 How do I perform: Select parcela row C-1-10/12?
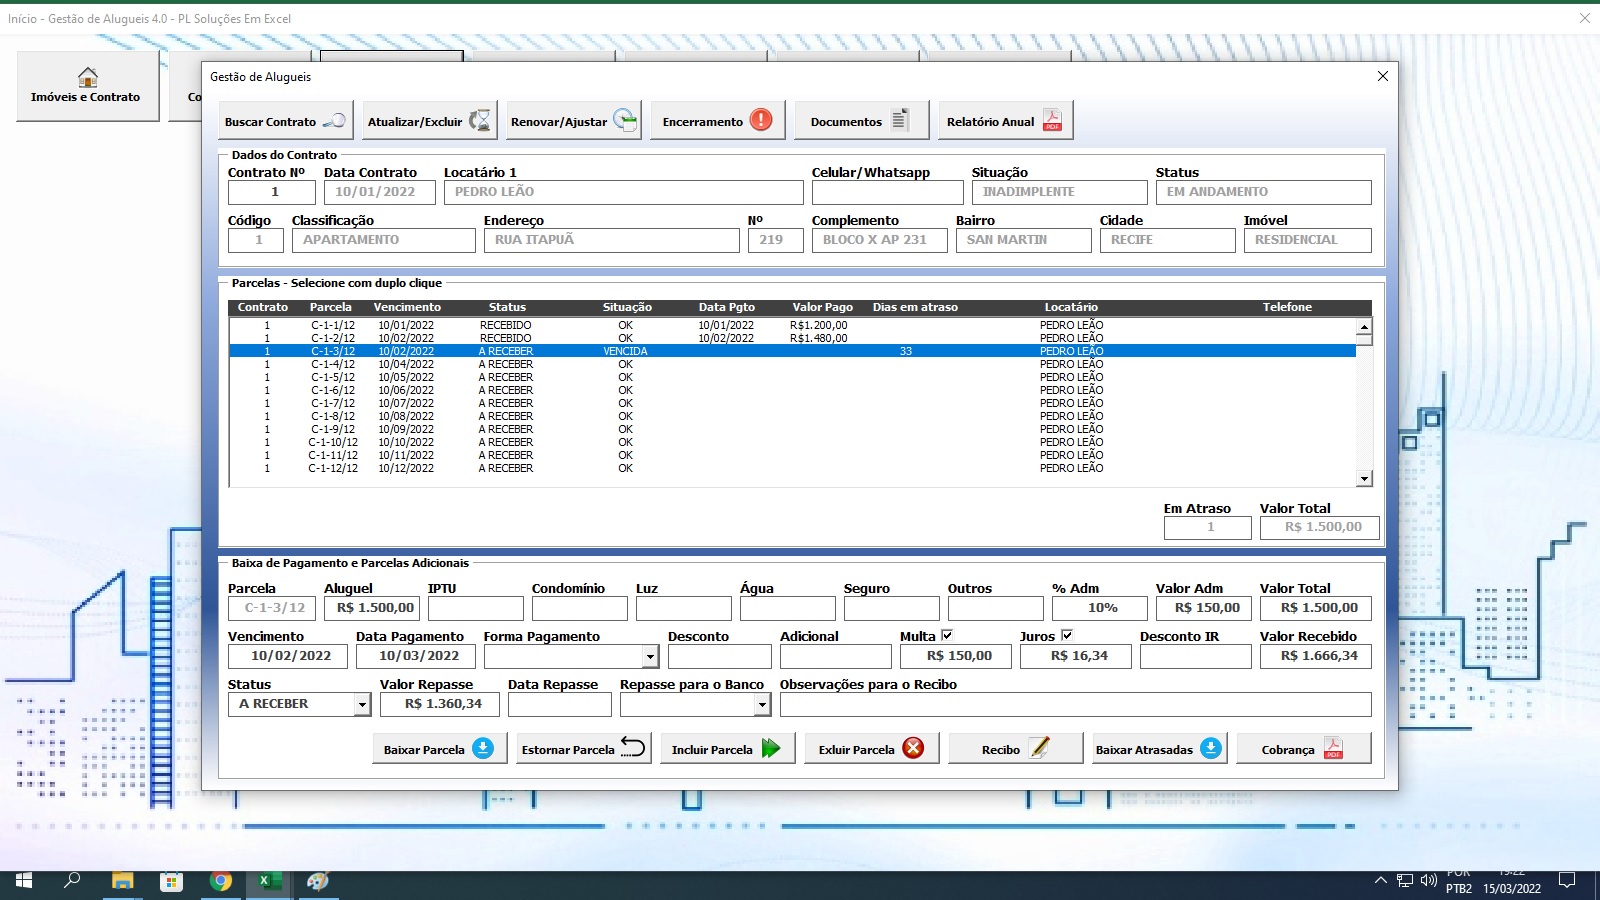[x=792, y=442]
